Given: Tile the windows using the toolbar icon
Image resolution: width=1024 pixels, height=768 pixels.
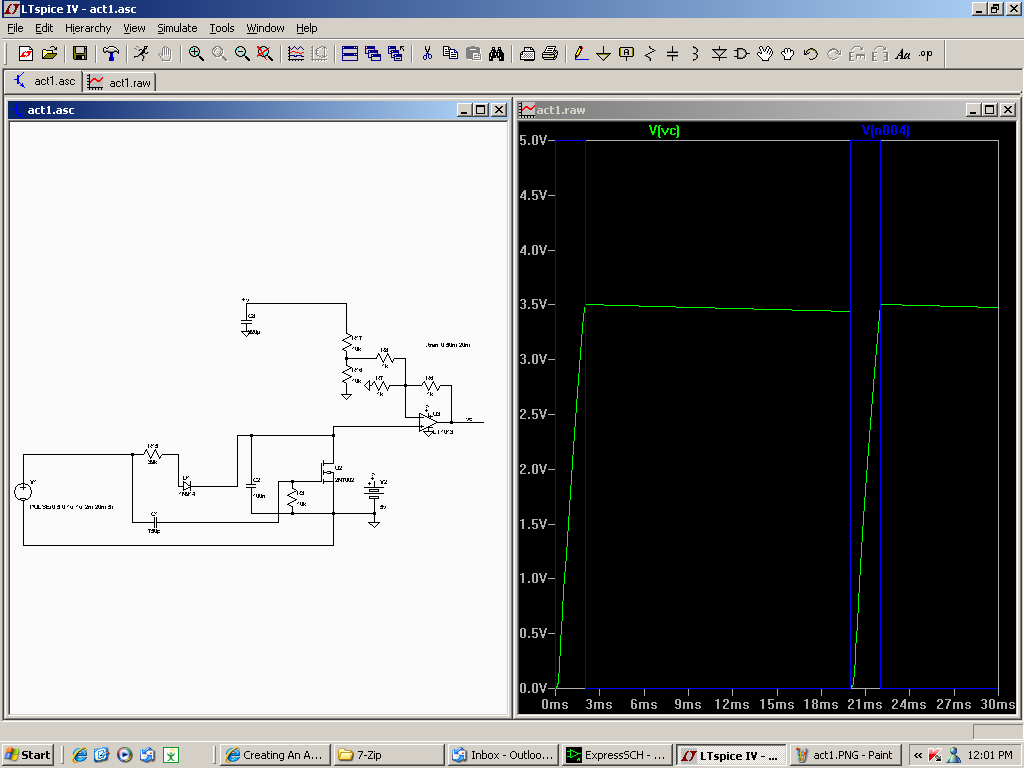Looking at the screenshot, I should point(350,54).
